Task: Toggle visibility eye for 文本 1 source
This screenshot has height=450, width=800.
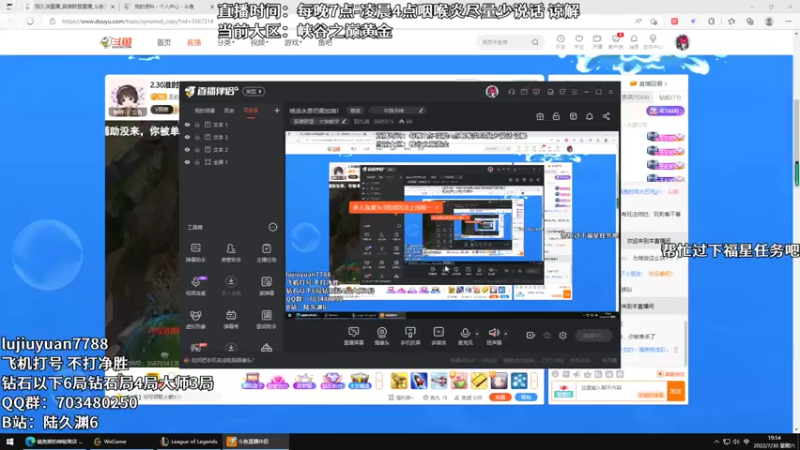Action: (x=187, y=124)
